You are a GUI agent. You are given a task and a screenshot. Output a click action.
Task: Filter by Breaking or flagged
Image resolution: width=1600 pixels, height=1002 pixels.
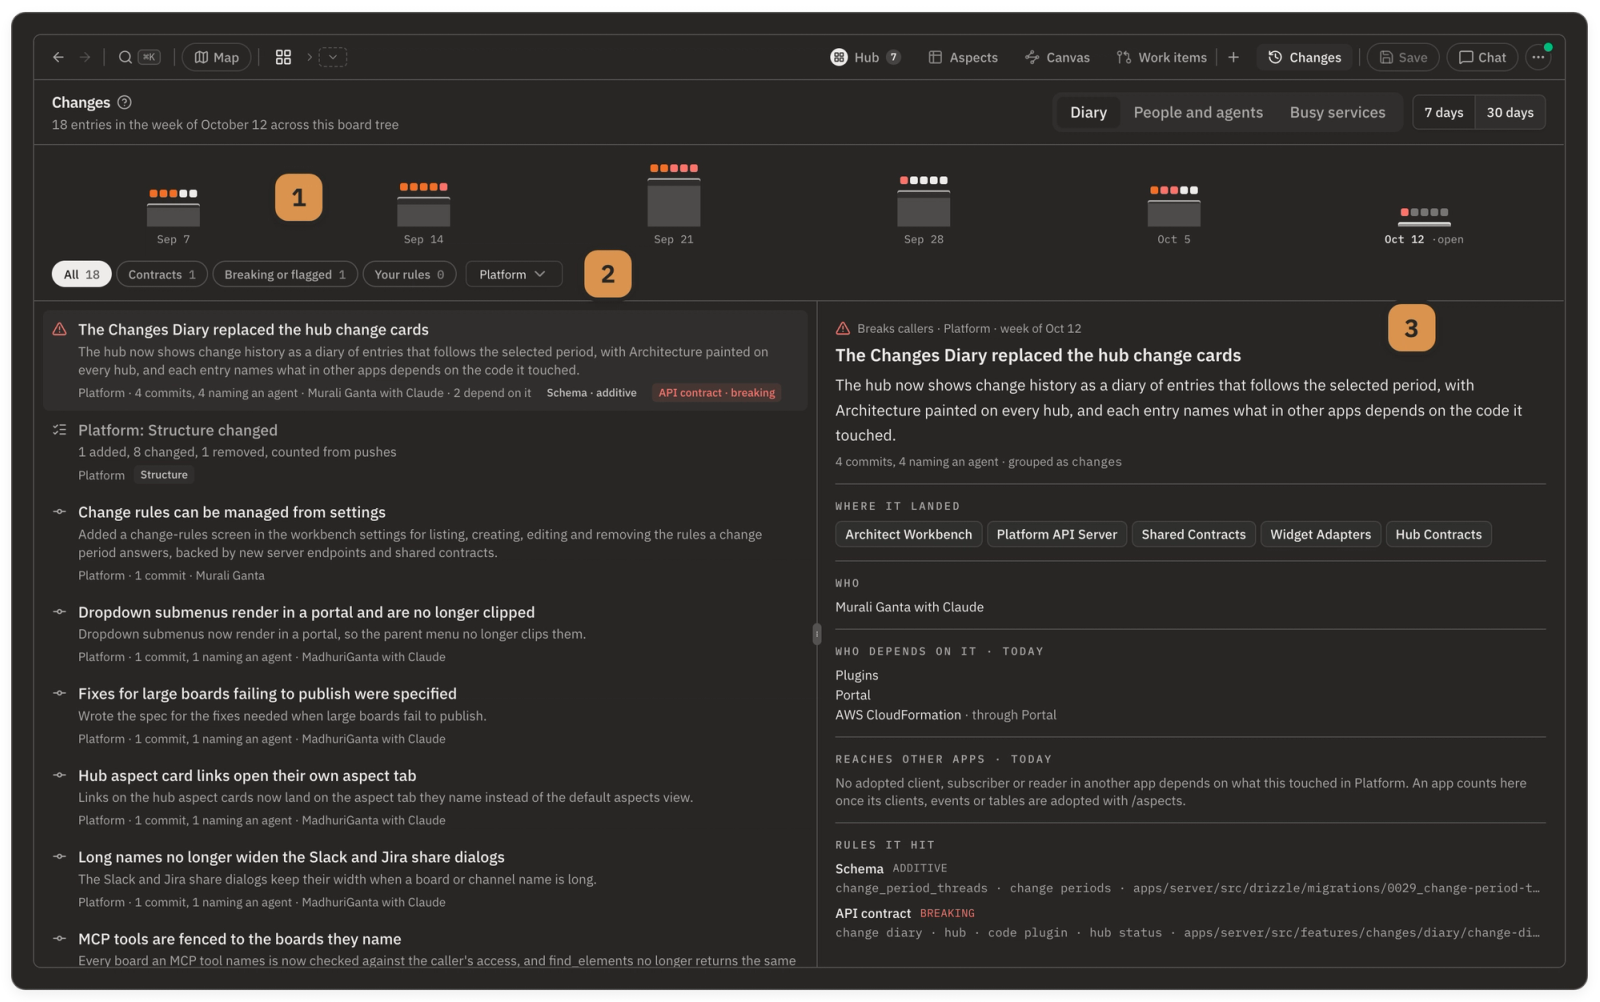tap(285, 274)
